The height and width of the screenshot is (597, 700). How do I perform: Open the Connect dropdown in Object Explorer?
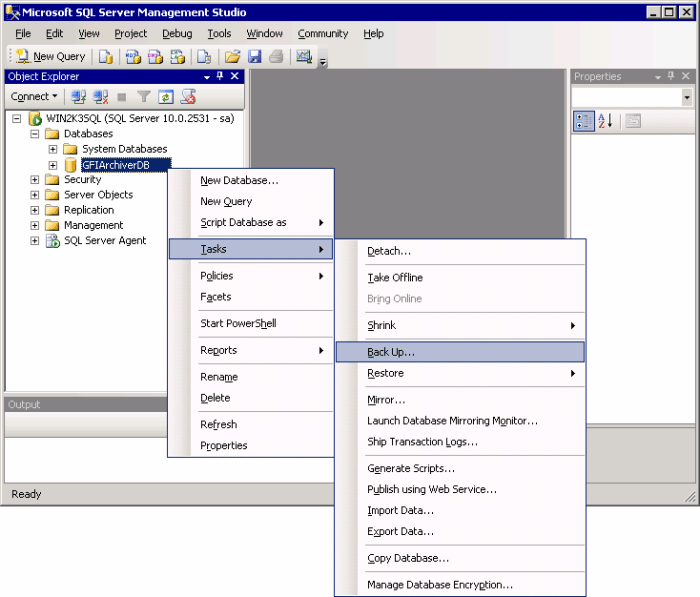click(x=34, y=96)
